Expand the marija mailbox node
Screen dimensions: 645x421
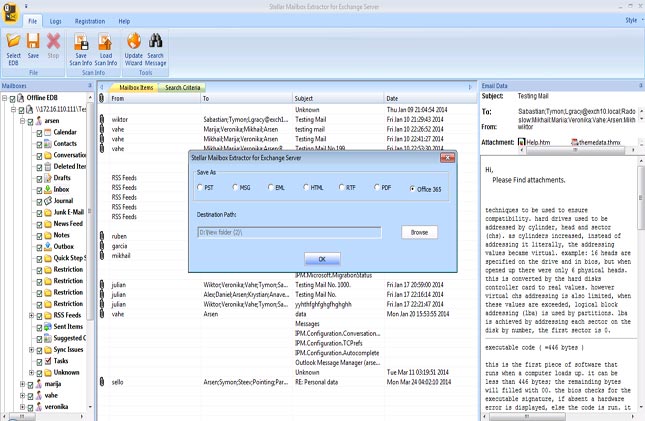pos(23,384)
